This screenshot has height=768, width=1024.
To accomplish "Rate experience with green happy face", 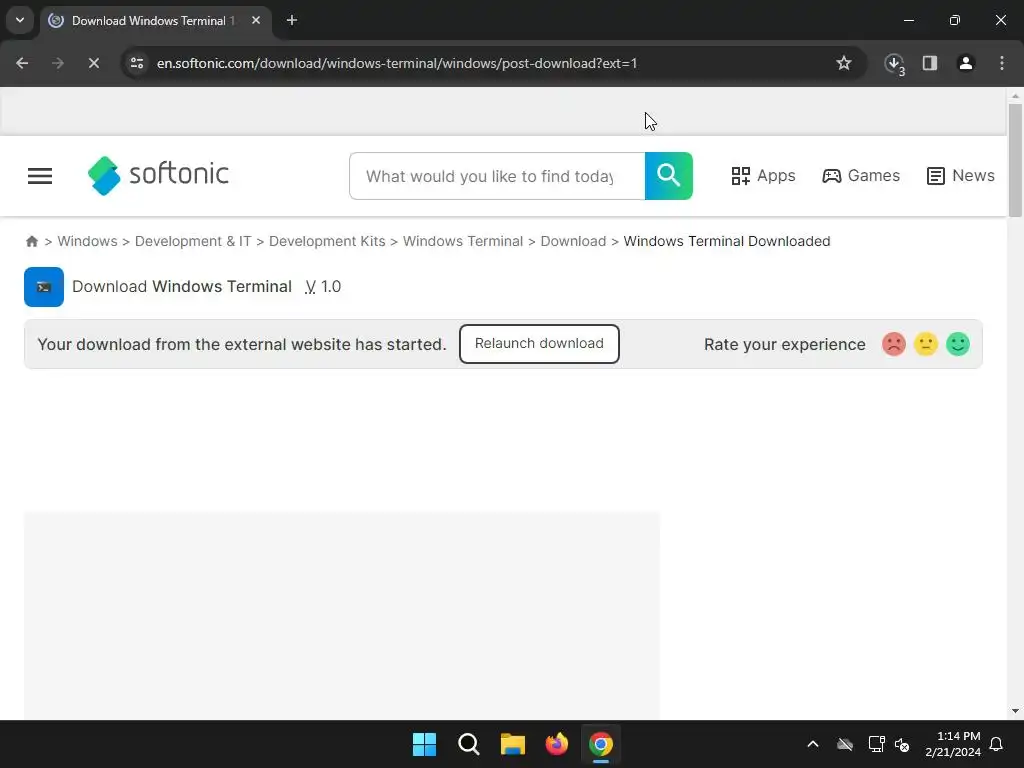I will (958, 344).
